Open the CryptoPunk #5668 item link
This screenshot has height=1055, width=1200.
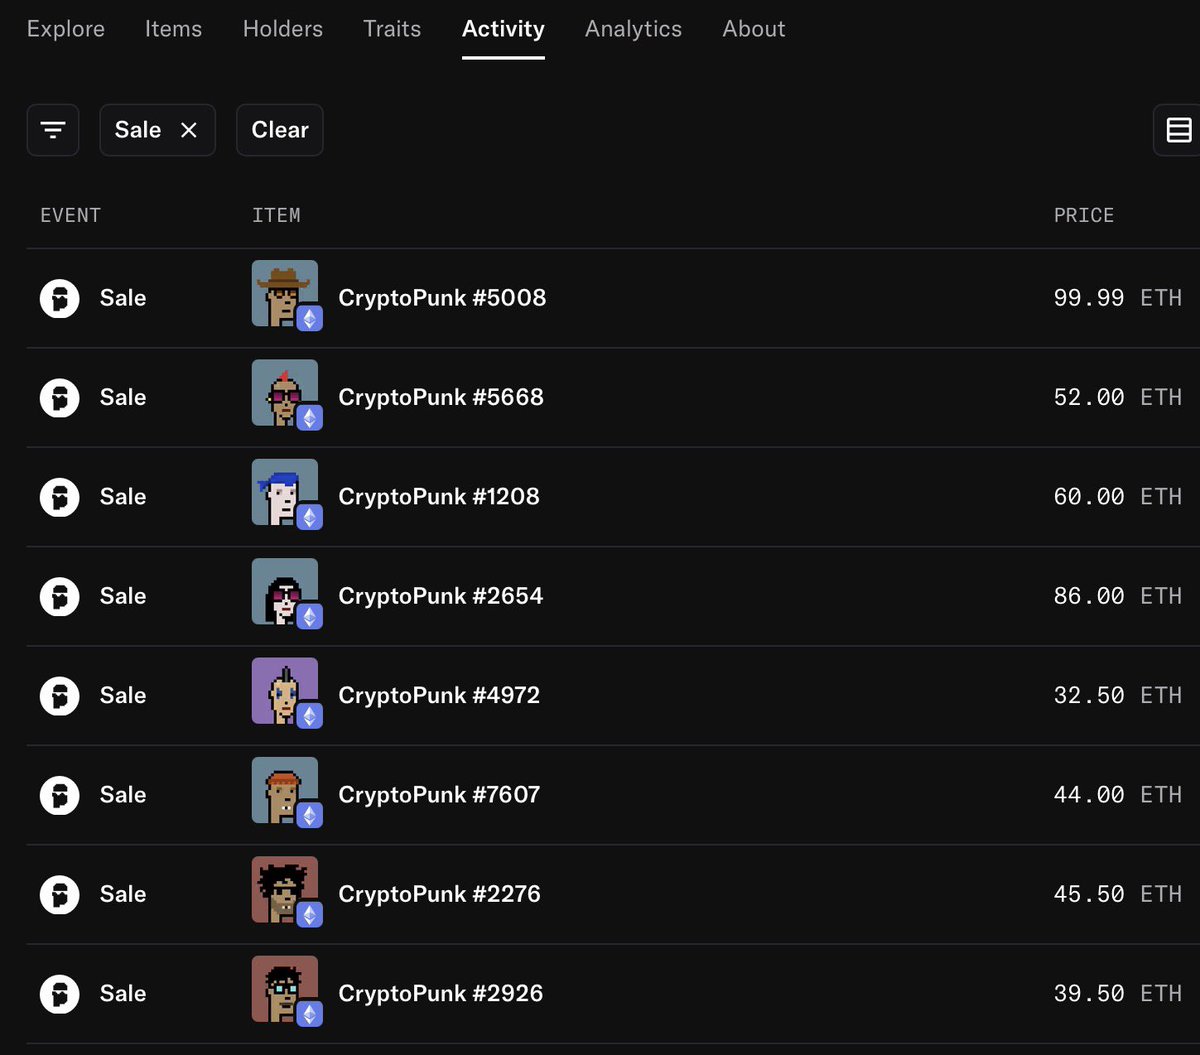[441, 397]
